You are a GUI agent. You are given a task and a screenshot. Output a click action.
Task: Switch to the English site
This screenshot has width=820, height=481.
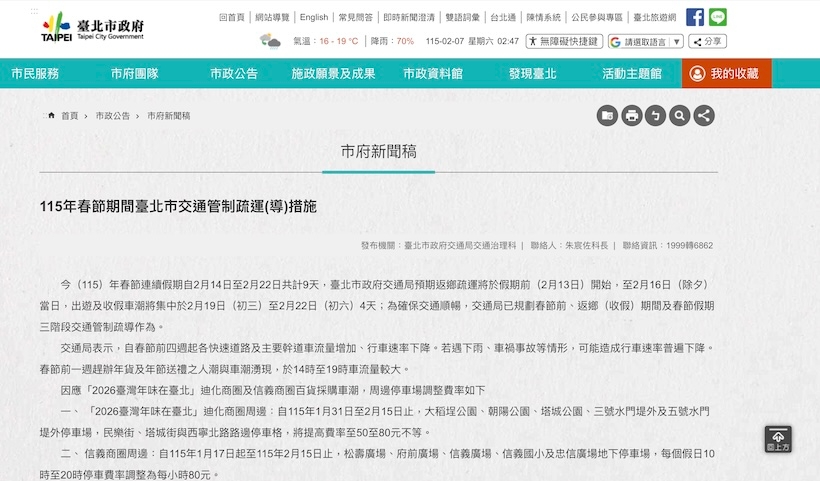pos(314,17)
